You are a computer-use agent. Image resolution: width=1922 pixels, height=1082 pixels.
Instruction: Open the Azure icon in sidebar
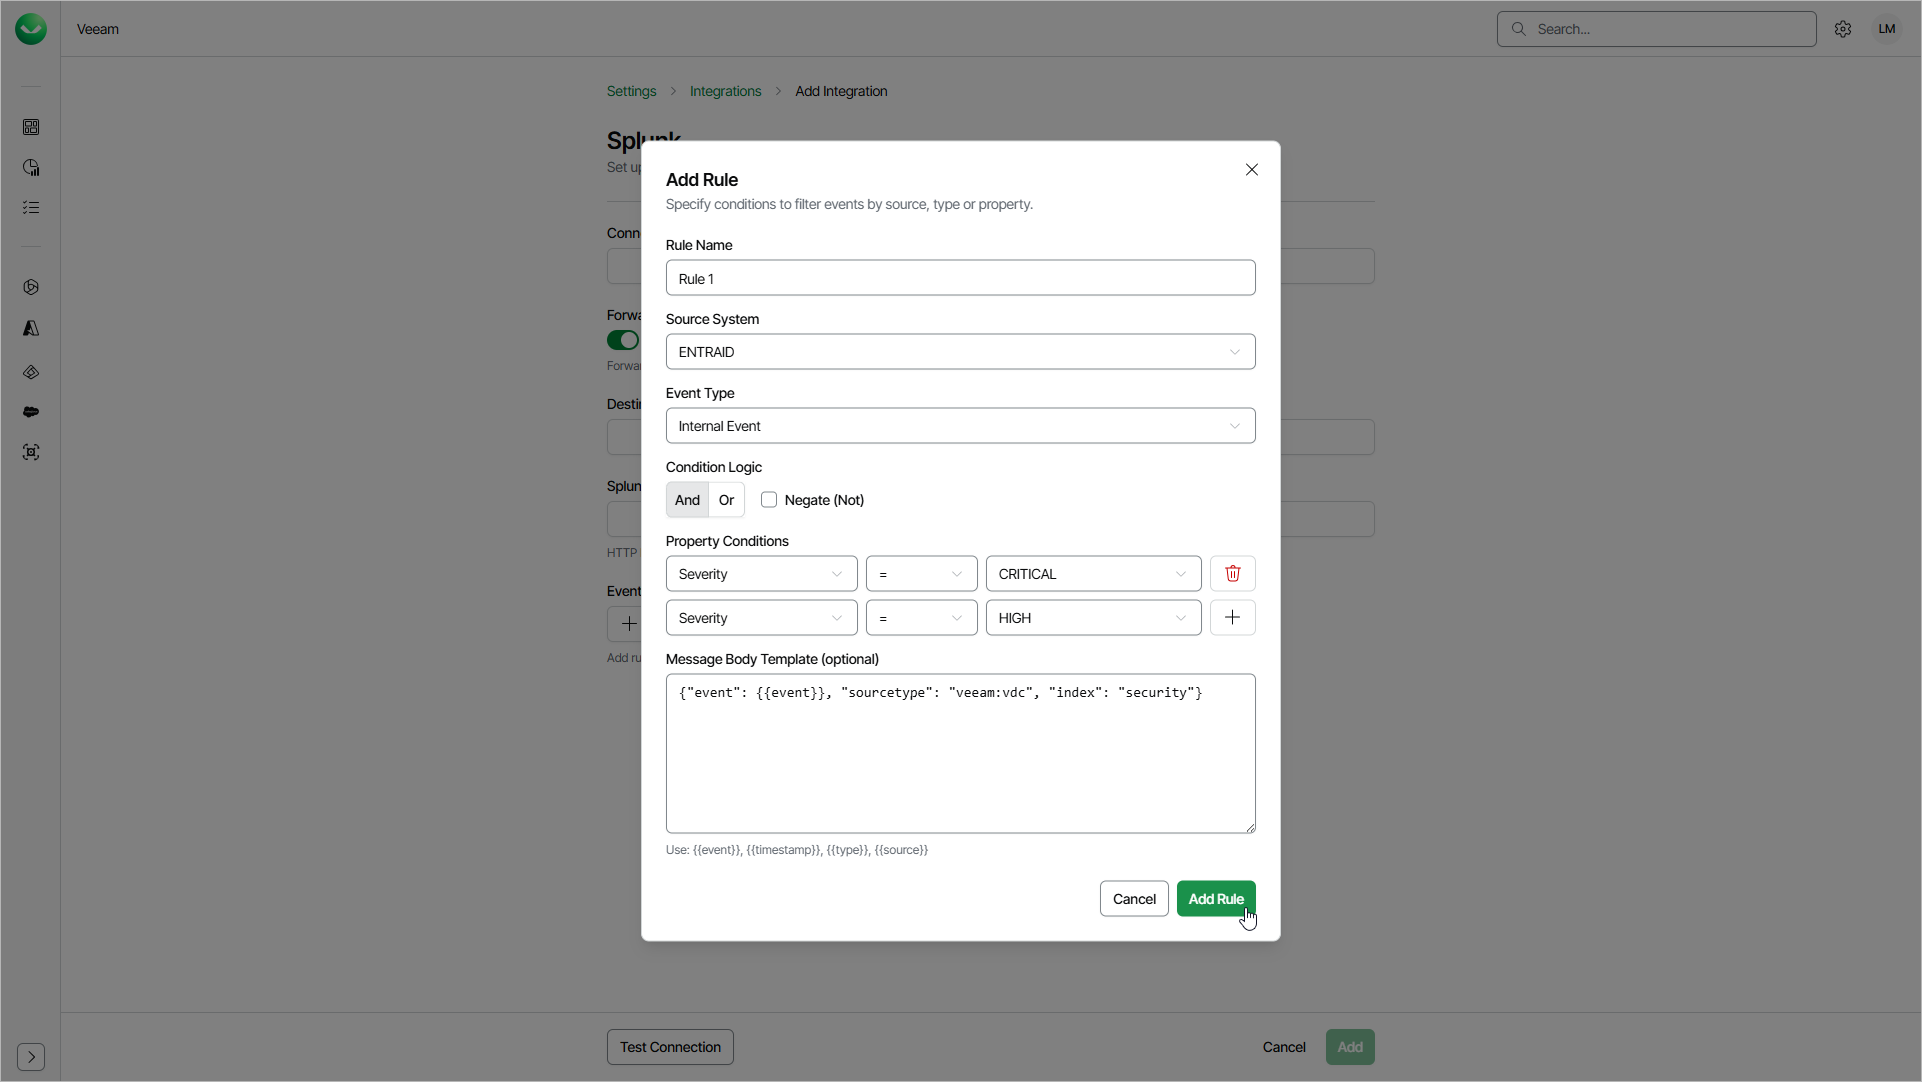(31, 328)
